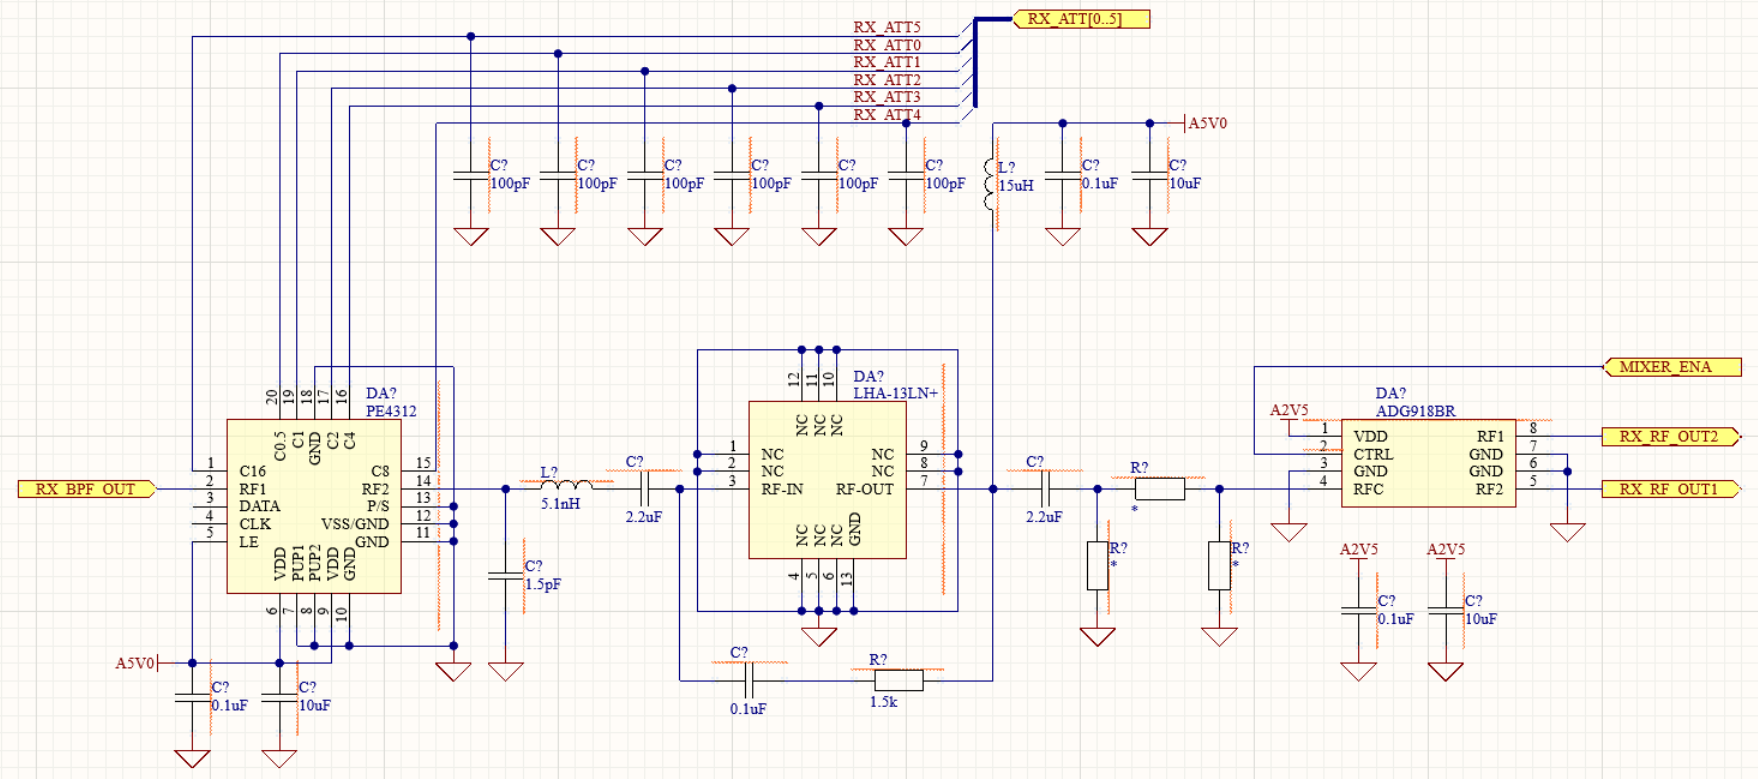Select the RX_RF_OUT1 output port
Screen dimensions: 1758x779
1669,489
